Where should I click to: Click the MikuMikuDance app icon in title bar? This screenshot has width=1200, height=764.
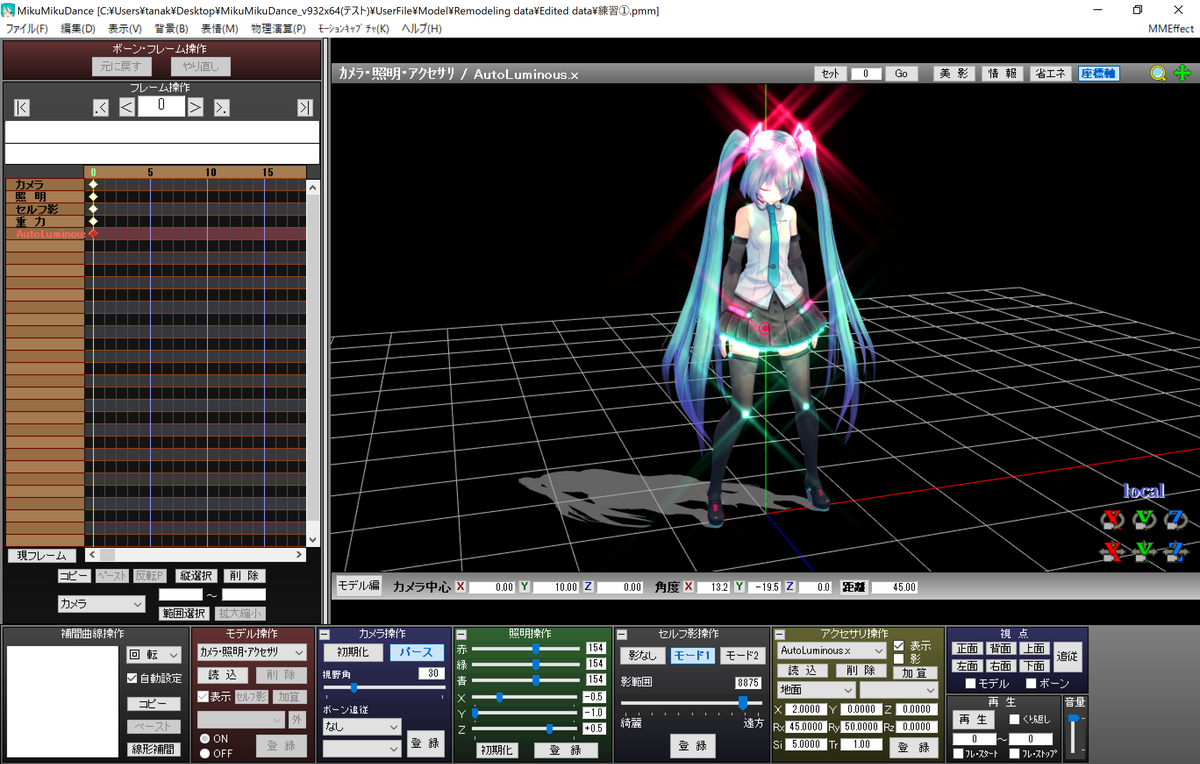8,9
